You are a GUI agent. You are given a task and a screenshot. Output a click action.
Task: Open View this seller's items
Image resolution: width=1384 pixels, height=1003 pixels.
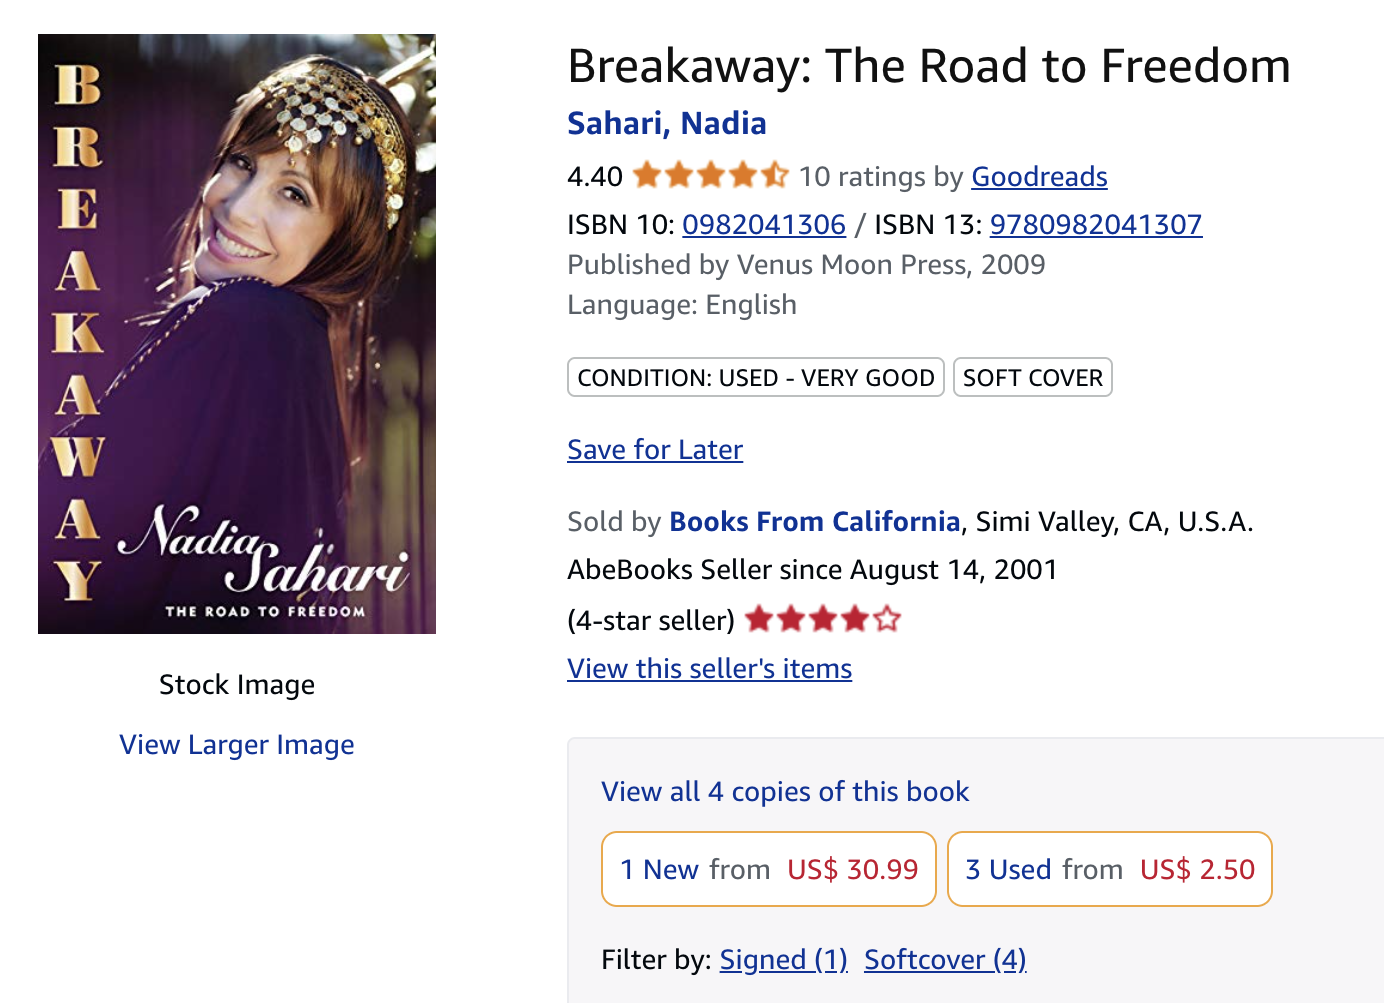pos(710,669)
